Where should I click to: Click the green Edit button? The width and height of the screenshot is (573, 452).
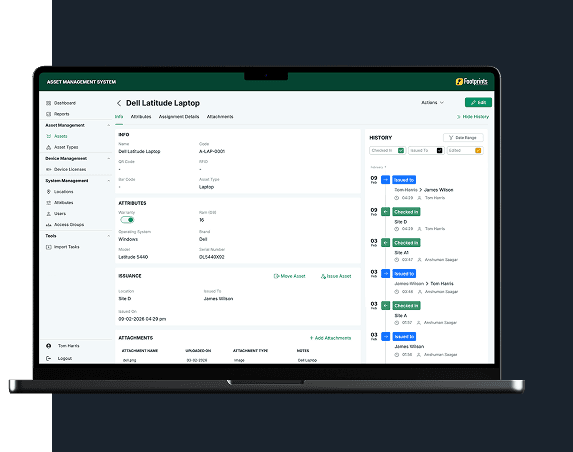point(478,102)
